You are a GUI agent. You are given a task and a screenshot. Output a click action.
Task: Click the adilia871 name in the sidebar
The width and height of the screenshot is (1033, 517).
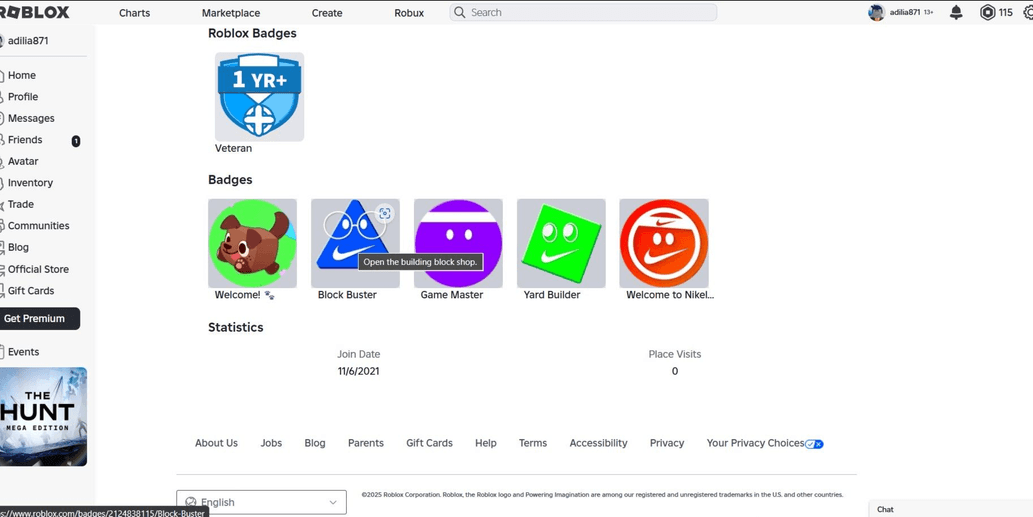coord(28,41)
